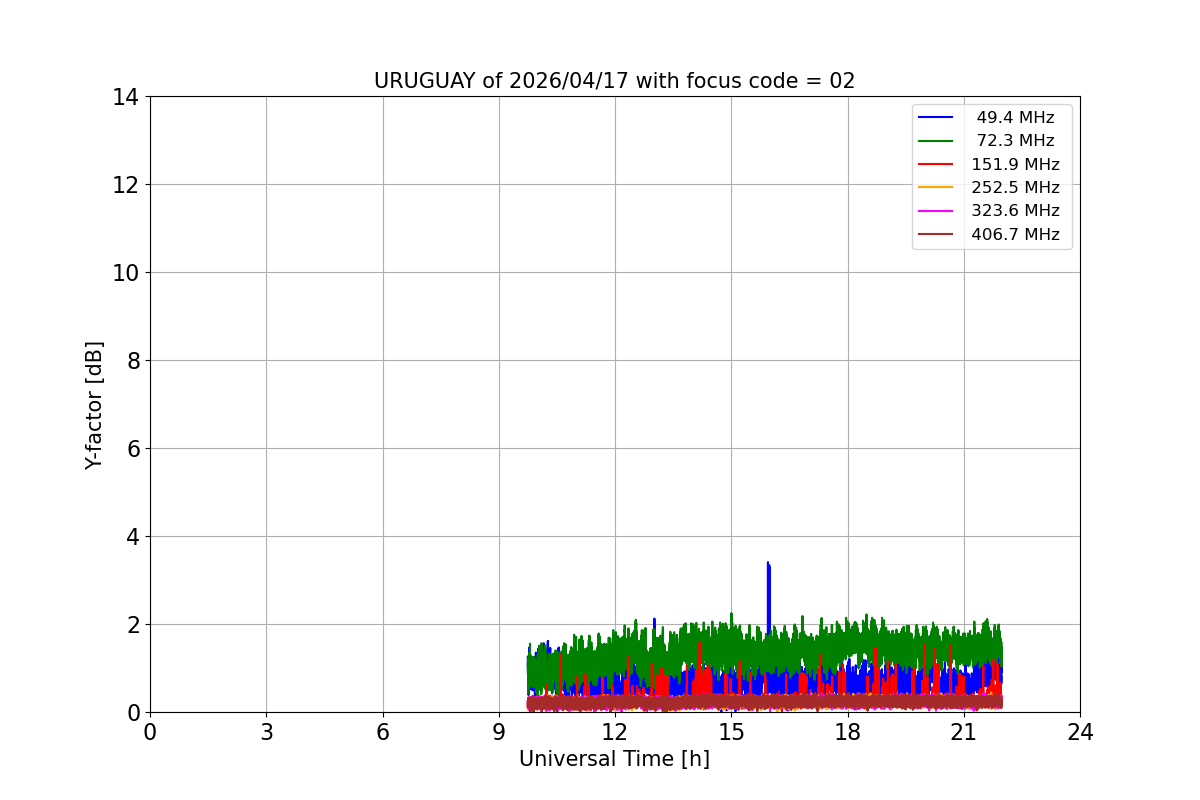
Task: Click the red line swatch for 151.9 MHz
Action: [936, 165]
